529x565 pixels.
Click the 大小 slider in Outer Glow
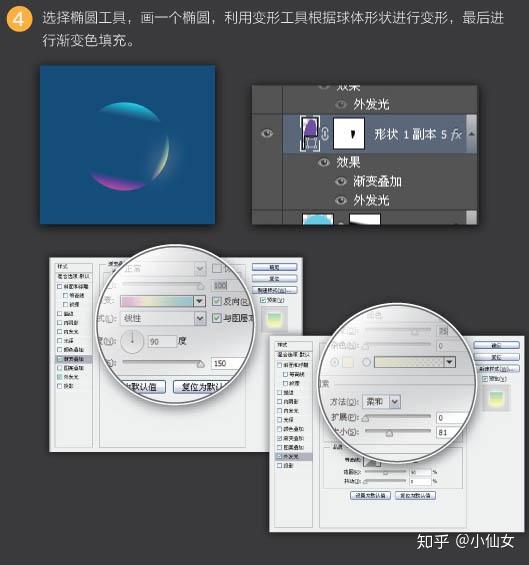pyautogui.click(x=398, y=432)
